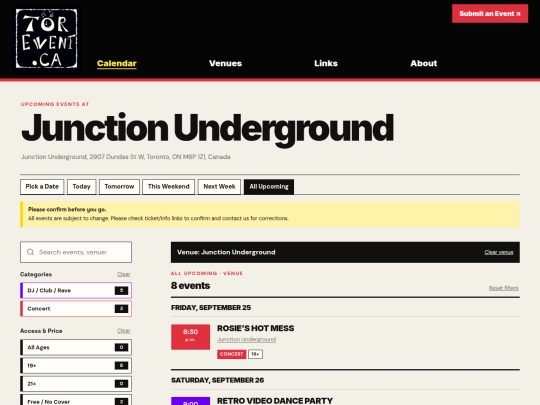Select the Today date filter
Viewport: 540px width, 405px height.
81,187
